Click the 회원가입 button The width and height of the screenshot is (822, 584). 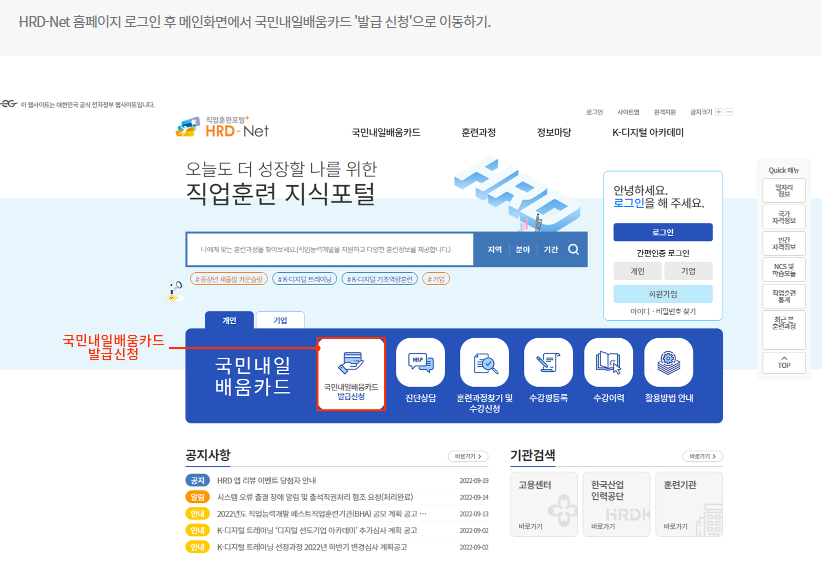tap(663, 294)
